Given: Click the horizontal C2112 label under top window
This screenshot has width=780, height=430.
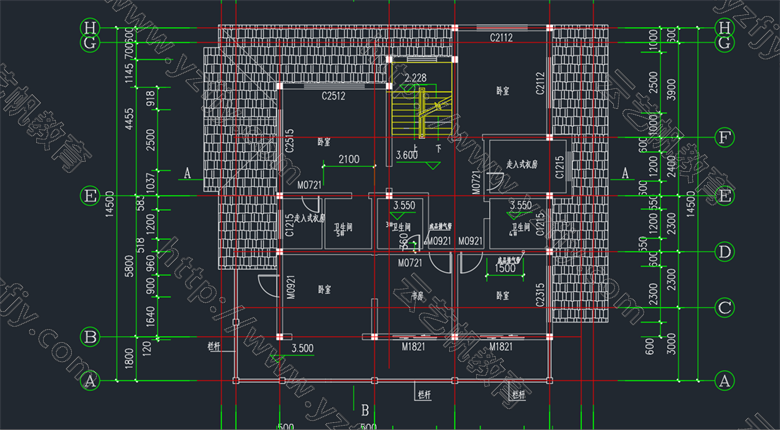Looking at the screenshot, I should [x=501, y=37].
